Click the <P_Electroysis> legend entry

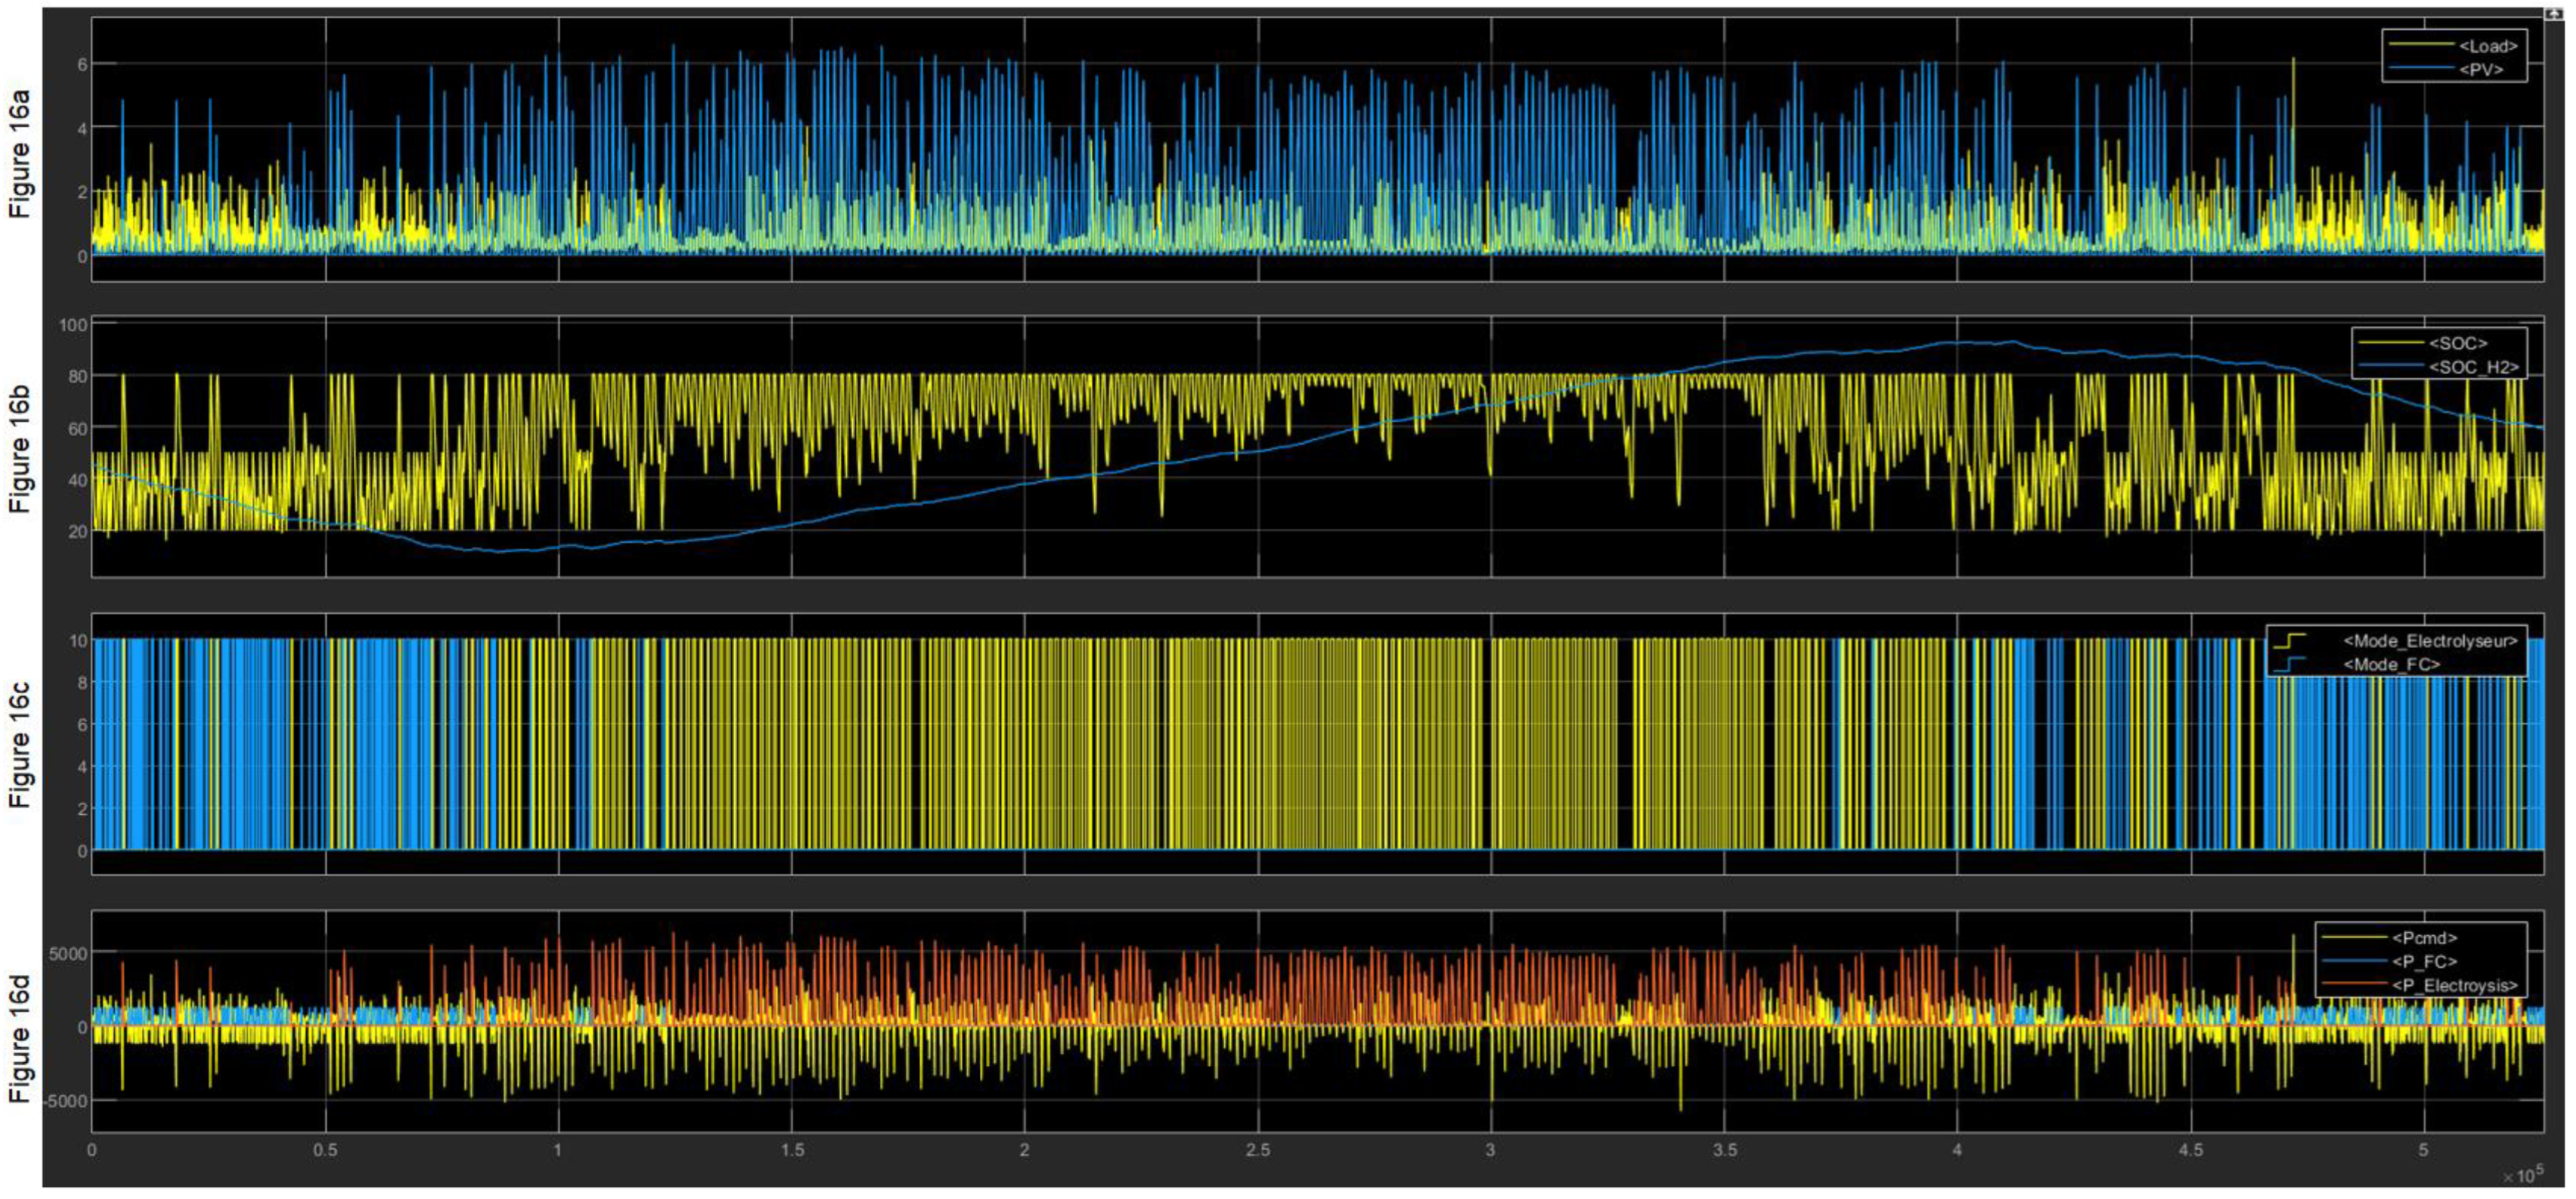(x=2454, y=986)
